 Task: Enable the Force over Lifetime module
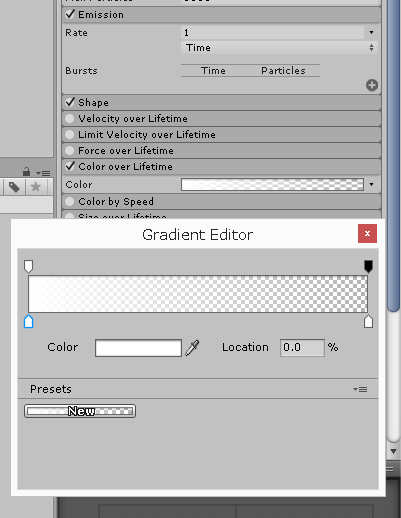[69, 150]
